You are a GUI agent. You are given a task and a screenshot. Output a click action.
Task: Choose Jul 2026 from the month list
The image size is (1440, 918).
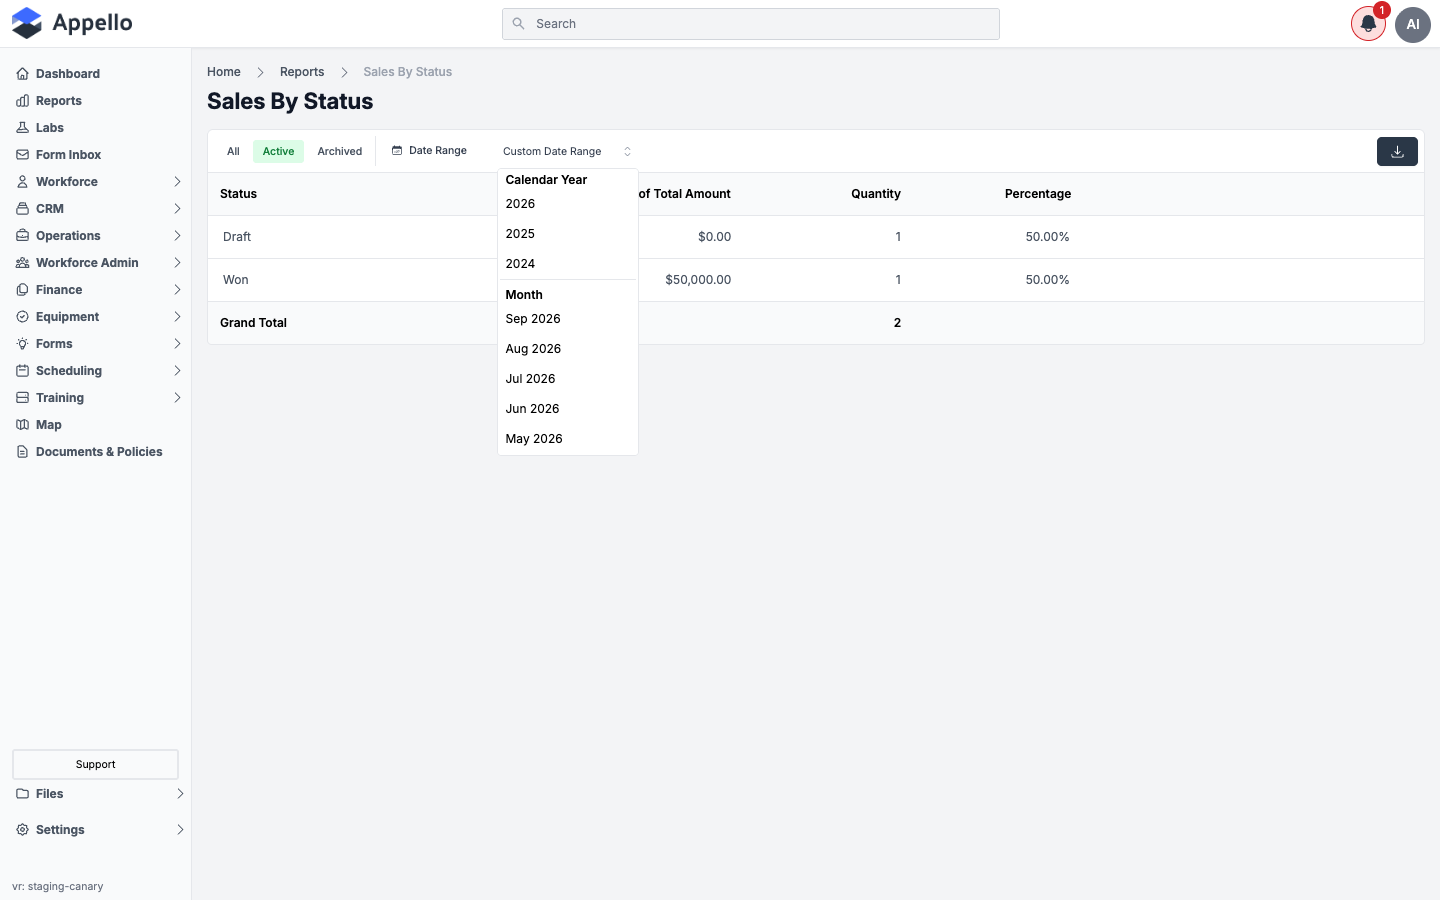point(567,379)
